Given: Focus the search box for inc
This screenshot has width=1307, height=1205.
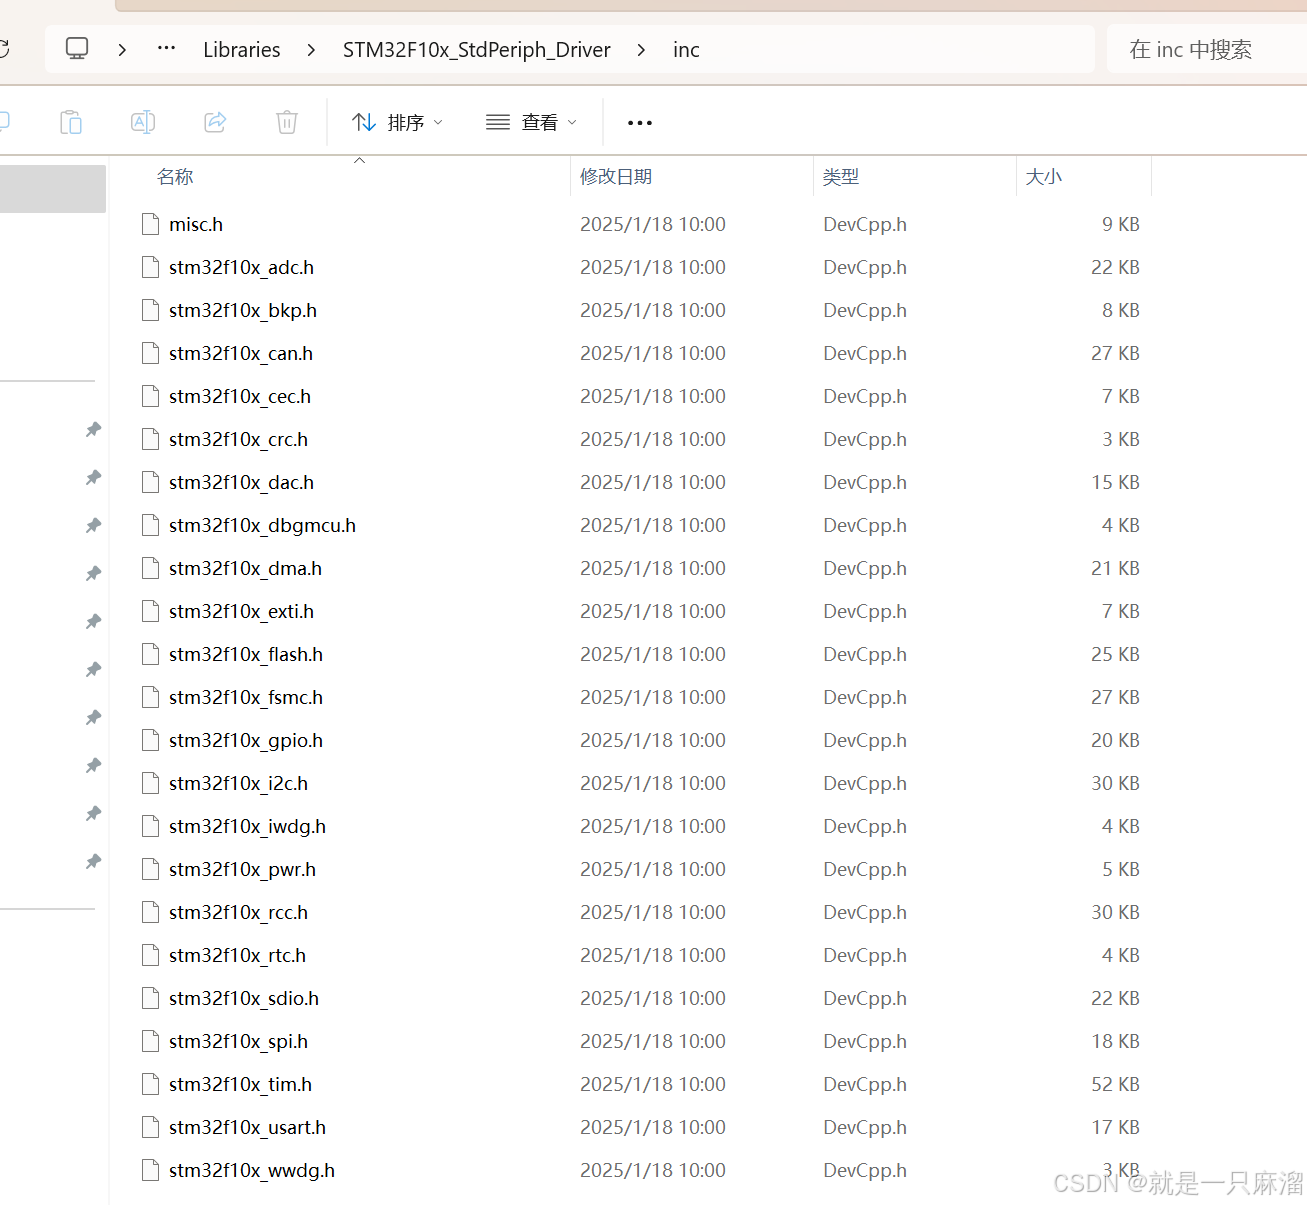Looking at the screenshot, I should pos(1206,50).
